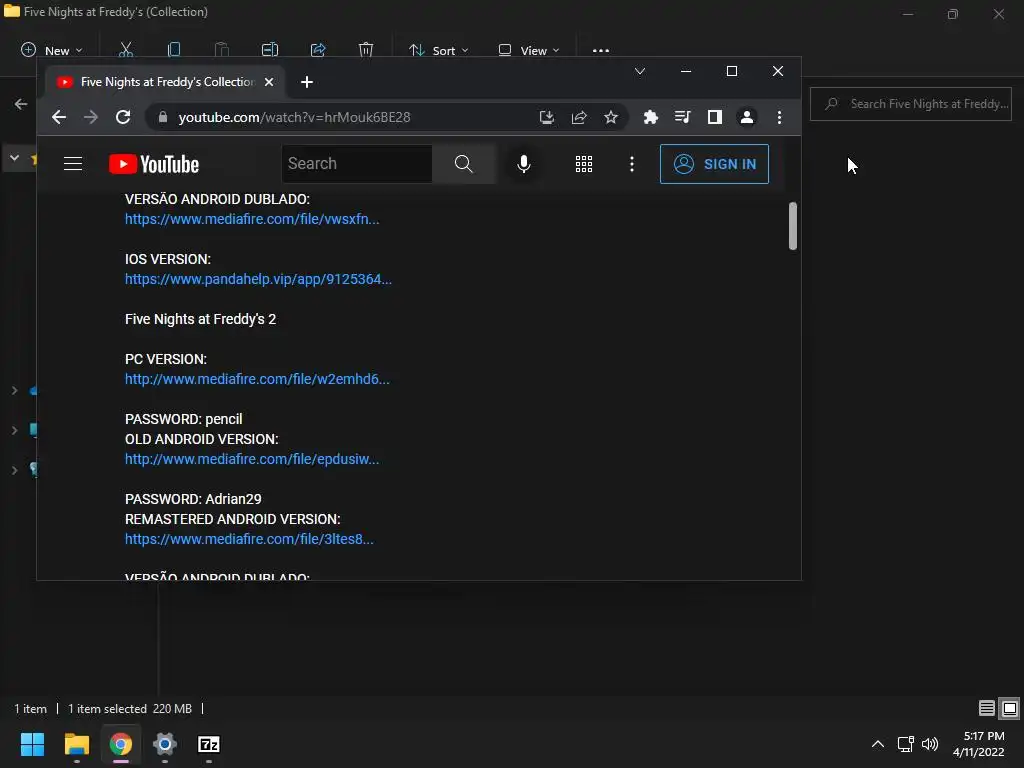
Task: Collapse the Quick access tree node
Action: pos(14,158)
